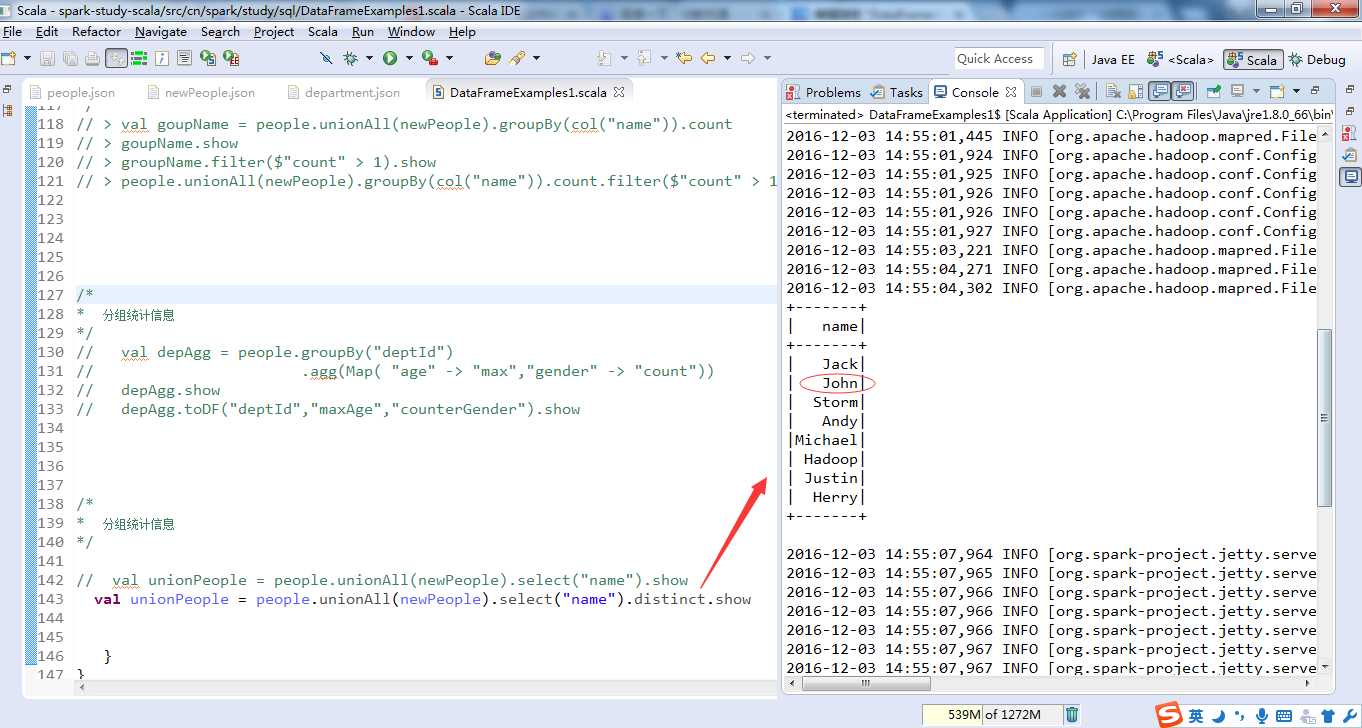The height and width of the screenshot is (728, 1362).
Task: Click the Sogou input method S icon
Action: pyautogui.click(x=1169, y=714)
